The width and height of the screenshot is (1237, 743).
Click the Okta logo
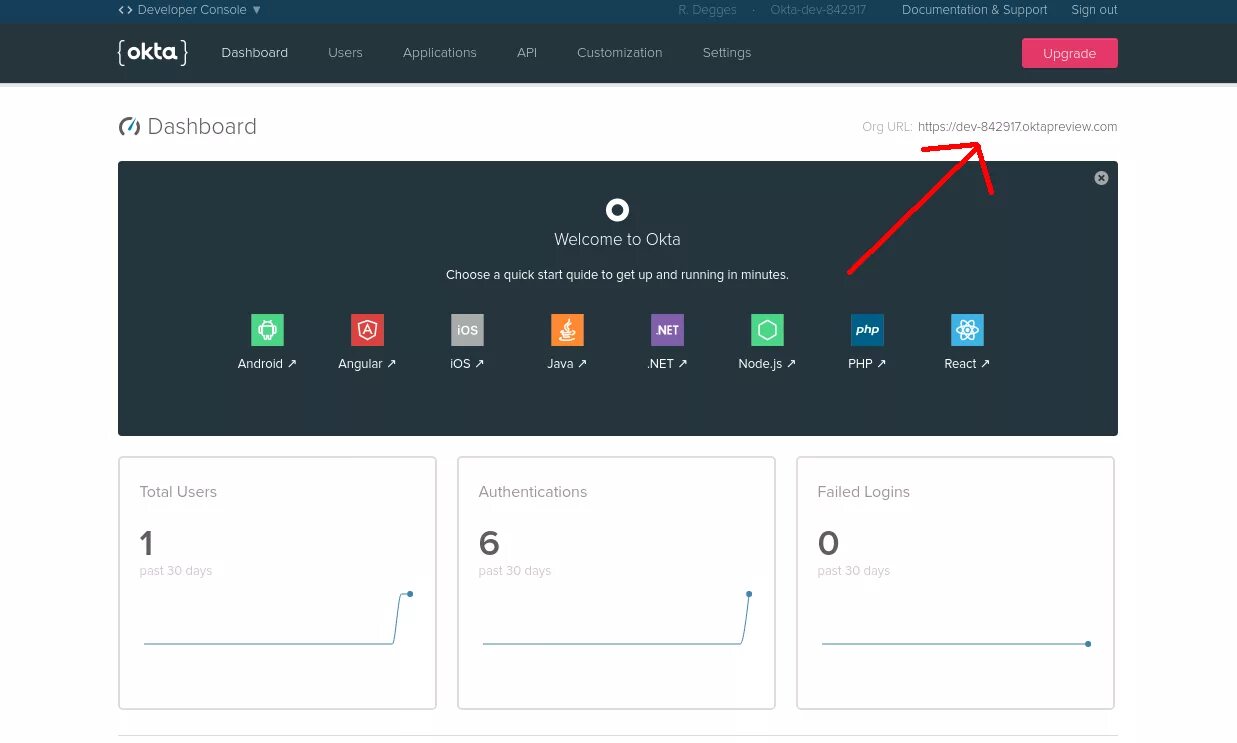[152, 52]
